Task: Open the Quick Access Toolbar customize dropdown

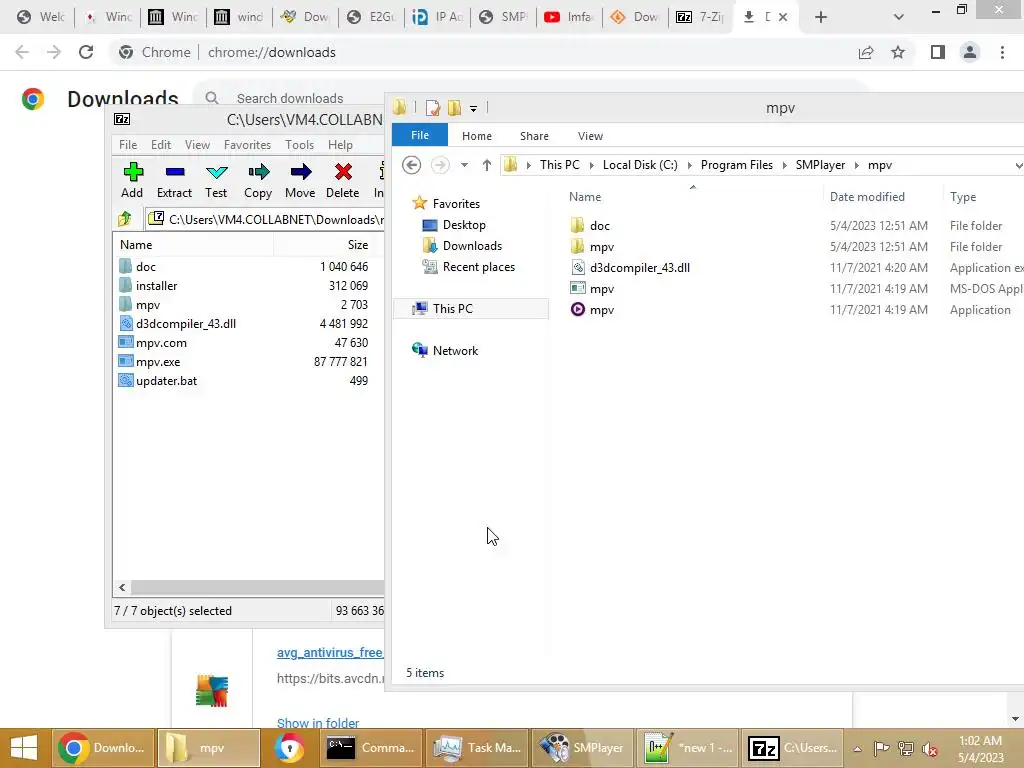Action: point(473,108)
